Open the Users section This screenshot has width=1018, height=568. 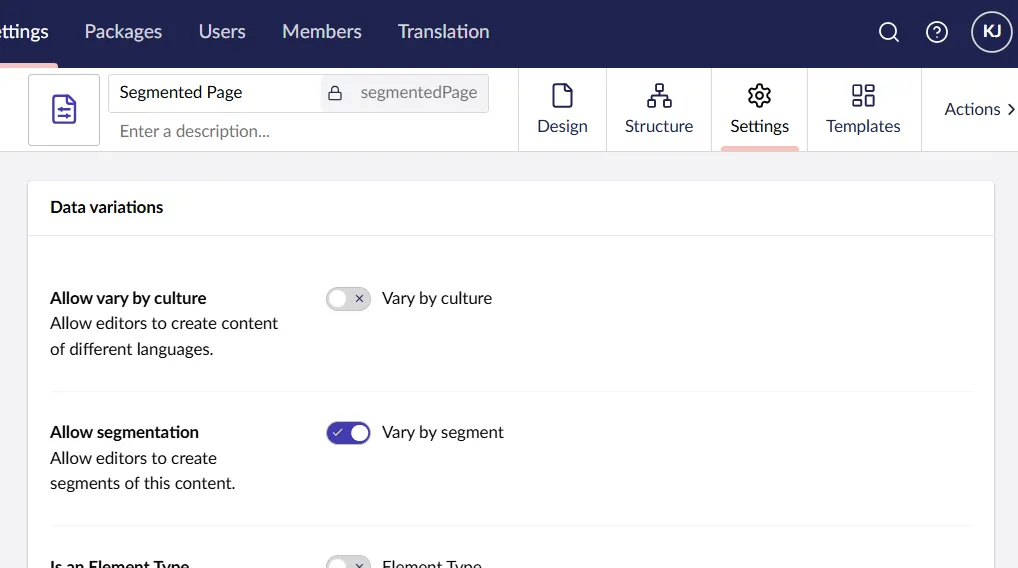pyautogui.click(x=222, y=32)
